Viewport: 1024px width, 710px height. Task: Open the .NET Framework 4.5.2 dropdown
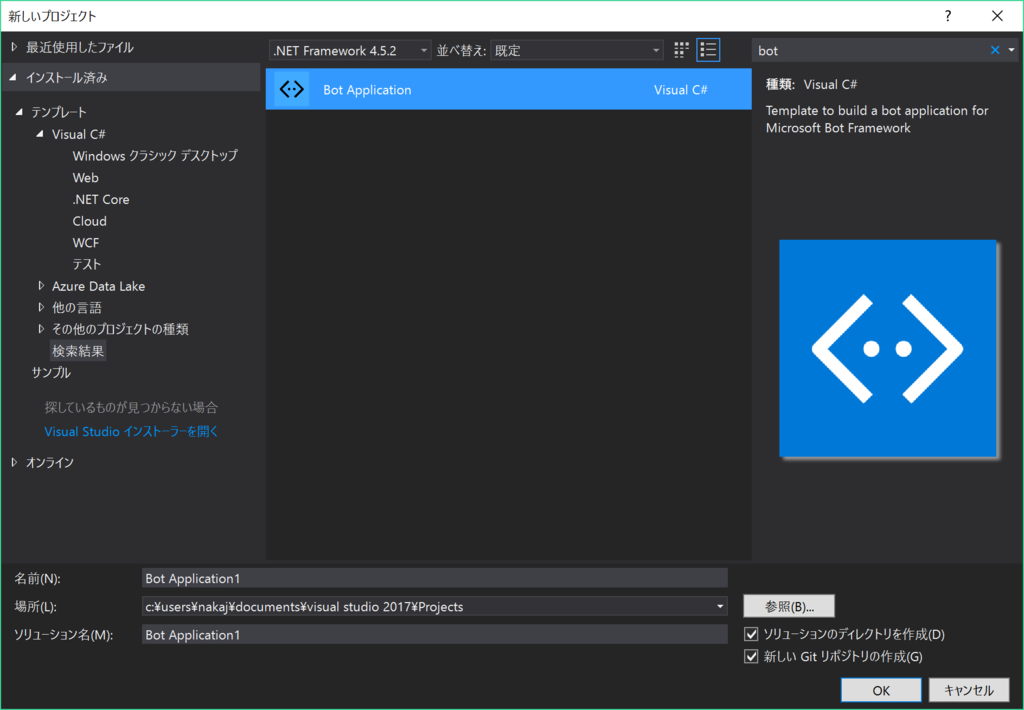click(x=349, y=50)
